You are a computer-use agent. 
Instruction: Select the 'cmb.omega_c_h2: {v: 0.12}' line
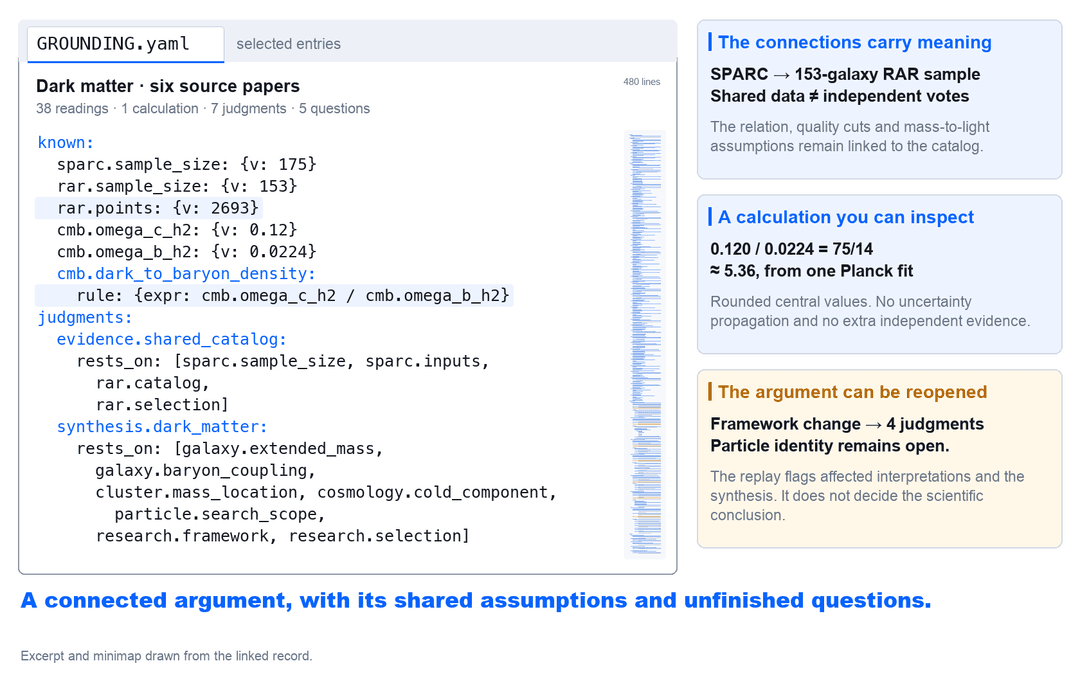(x=176, y=230)
